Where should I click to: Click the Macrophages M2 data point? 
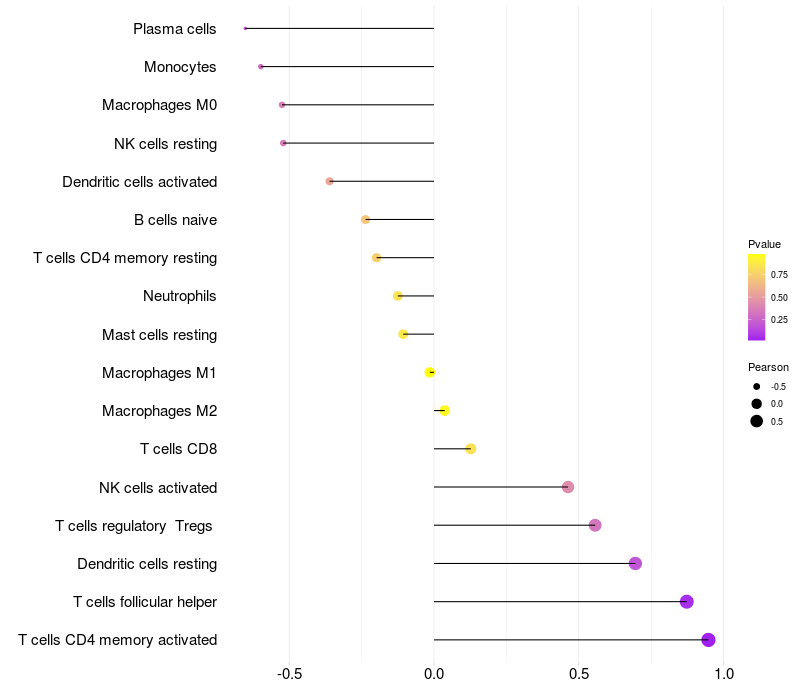444,411
